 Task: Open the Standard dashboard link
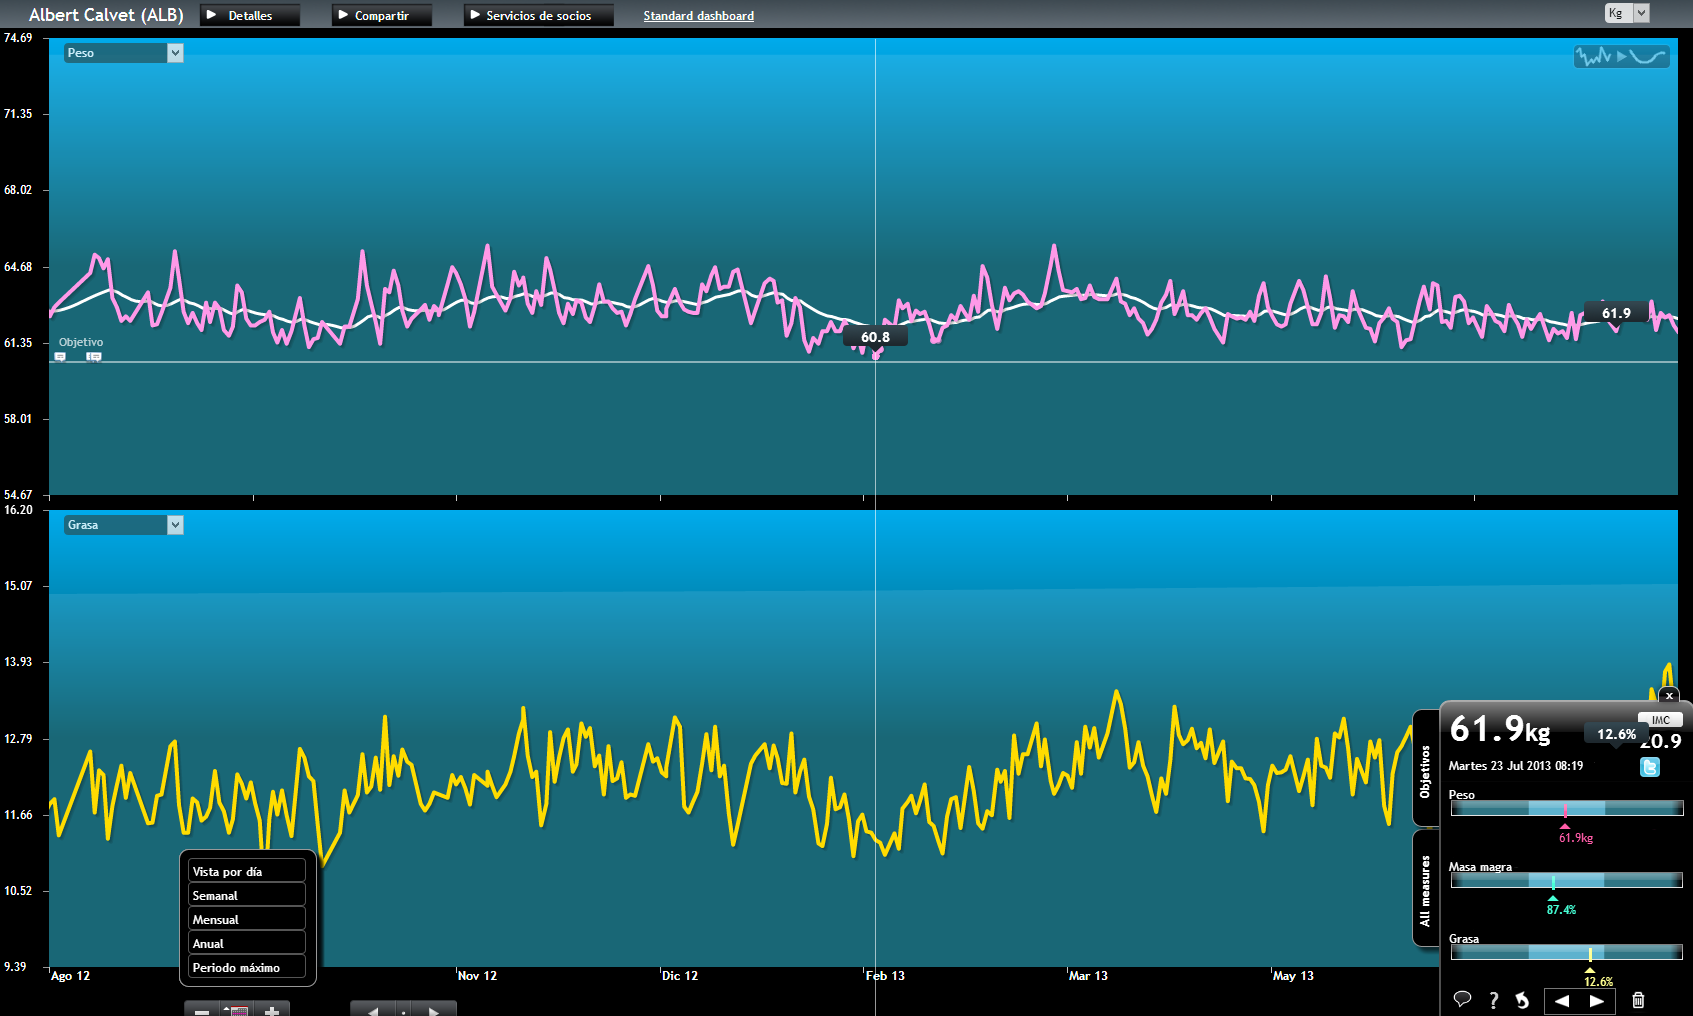[x=698, y=16]
